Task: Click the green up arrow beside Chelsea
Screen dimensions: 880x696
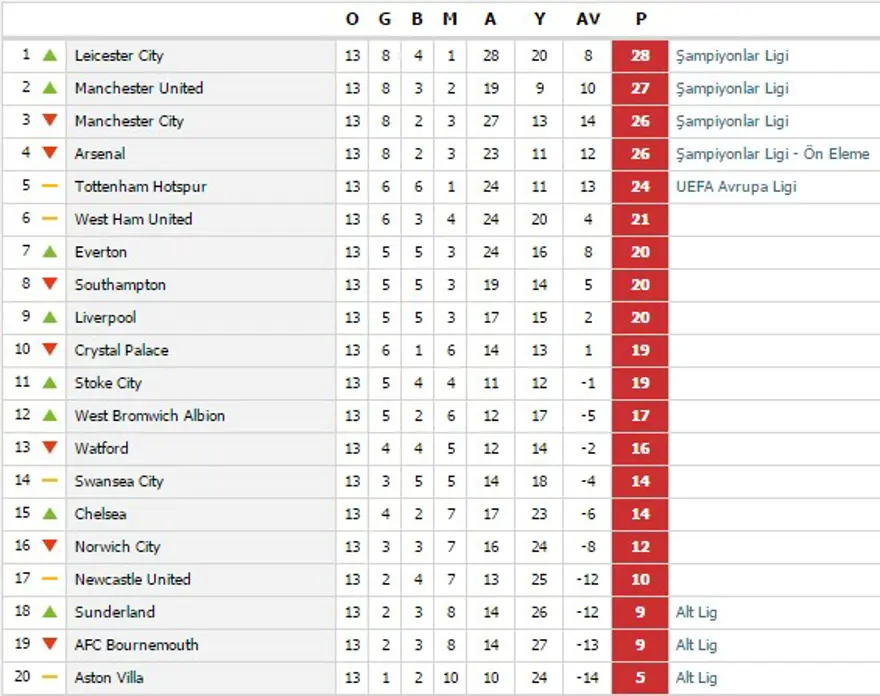Action: click(x=50, y=513)
